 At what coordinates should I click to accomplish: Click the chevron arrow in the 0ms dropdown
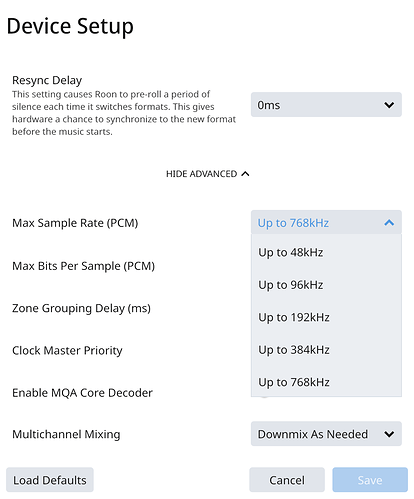click(389, 105)
